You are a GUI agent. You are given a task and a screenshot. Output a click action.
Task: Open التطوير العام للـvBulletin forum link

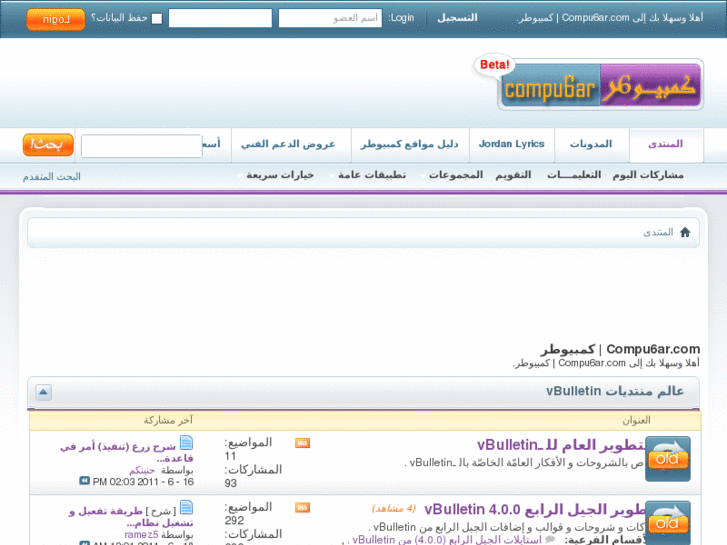tap(561, 445)
